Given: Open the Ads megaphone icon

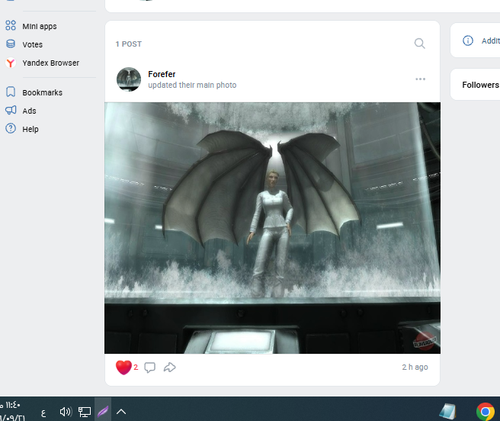Looking at the screenshot, I should click(11, 110).
